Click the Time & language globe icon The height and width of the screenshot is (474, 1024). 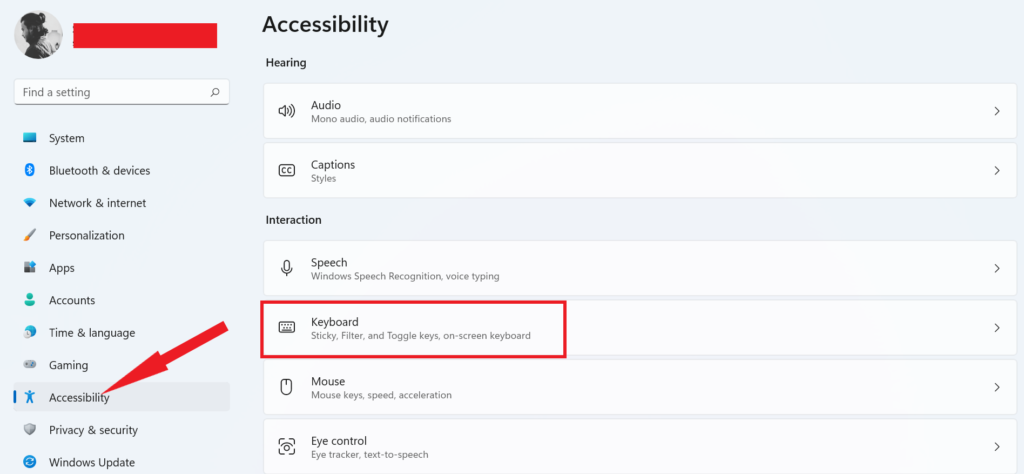tap(30, 332)
